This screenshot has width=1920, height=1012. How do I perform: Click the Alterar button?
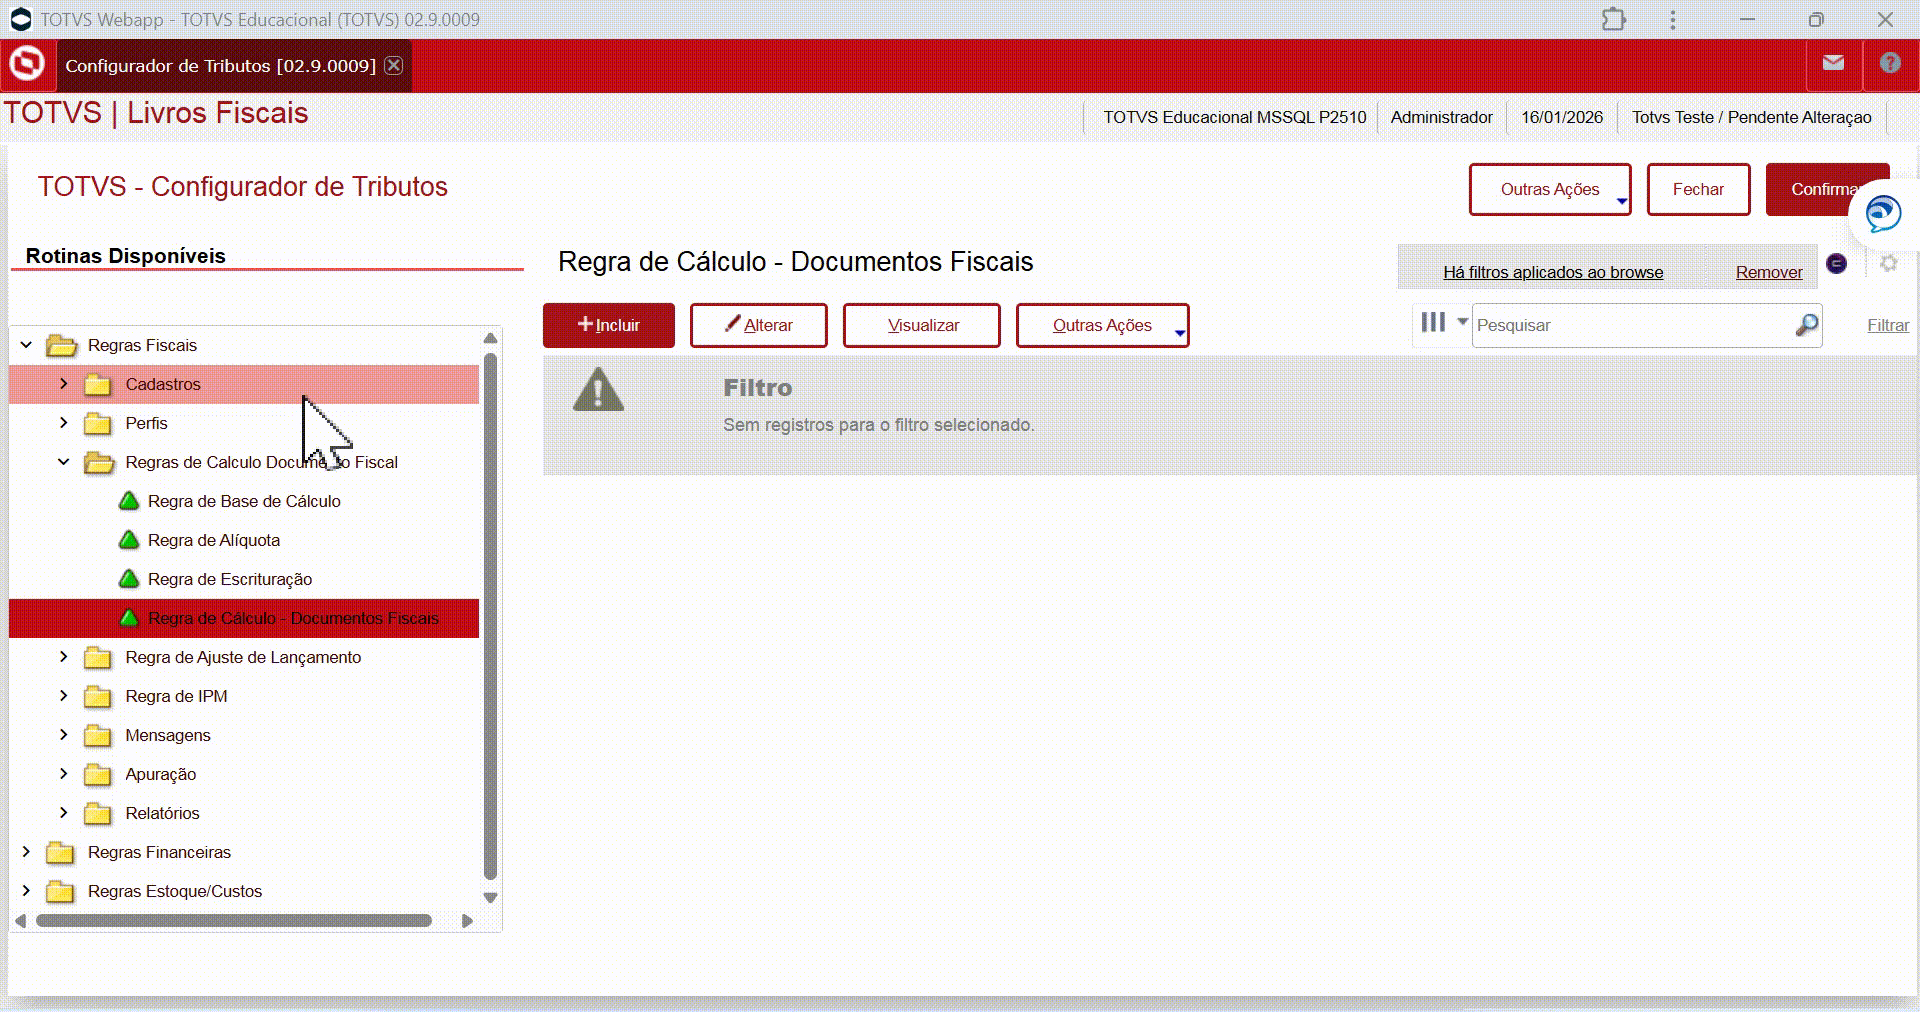[759, 325]
